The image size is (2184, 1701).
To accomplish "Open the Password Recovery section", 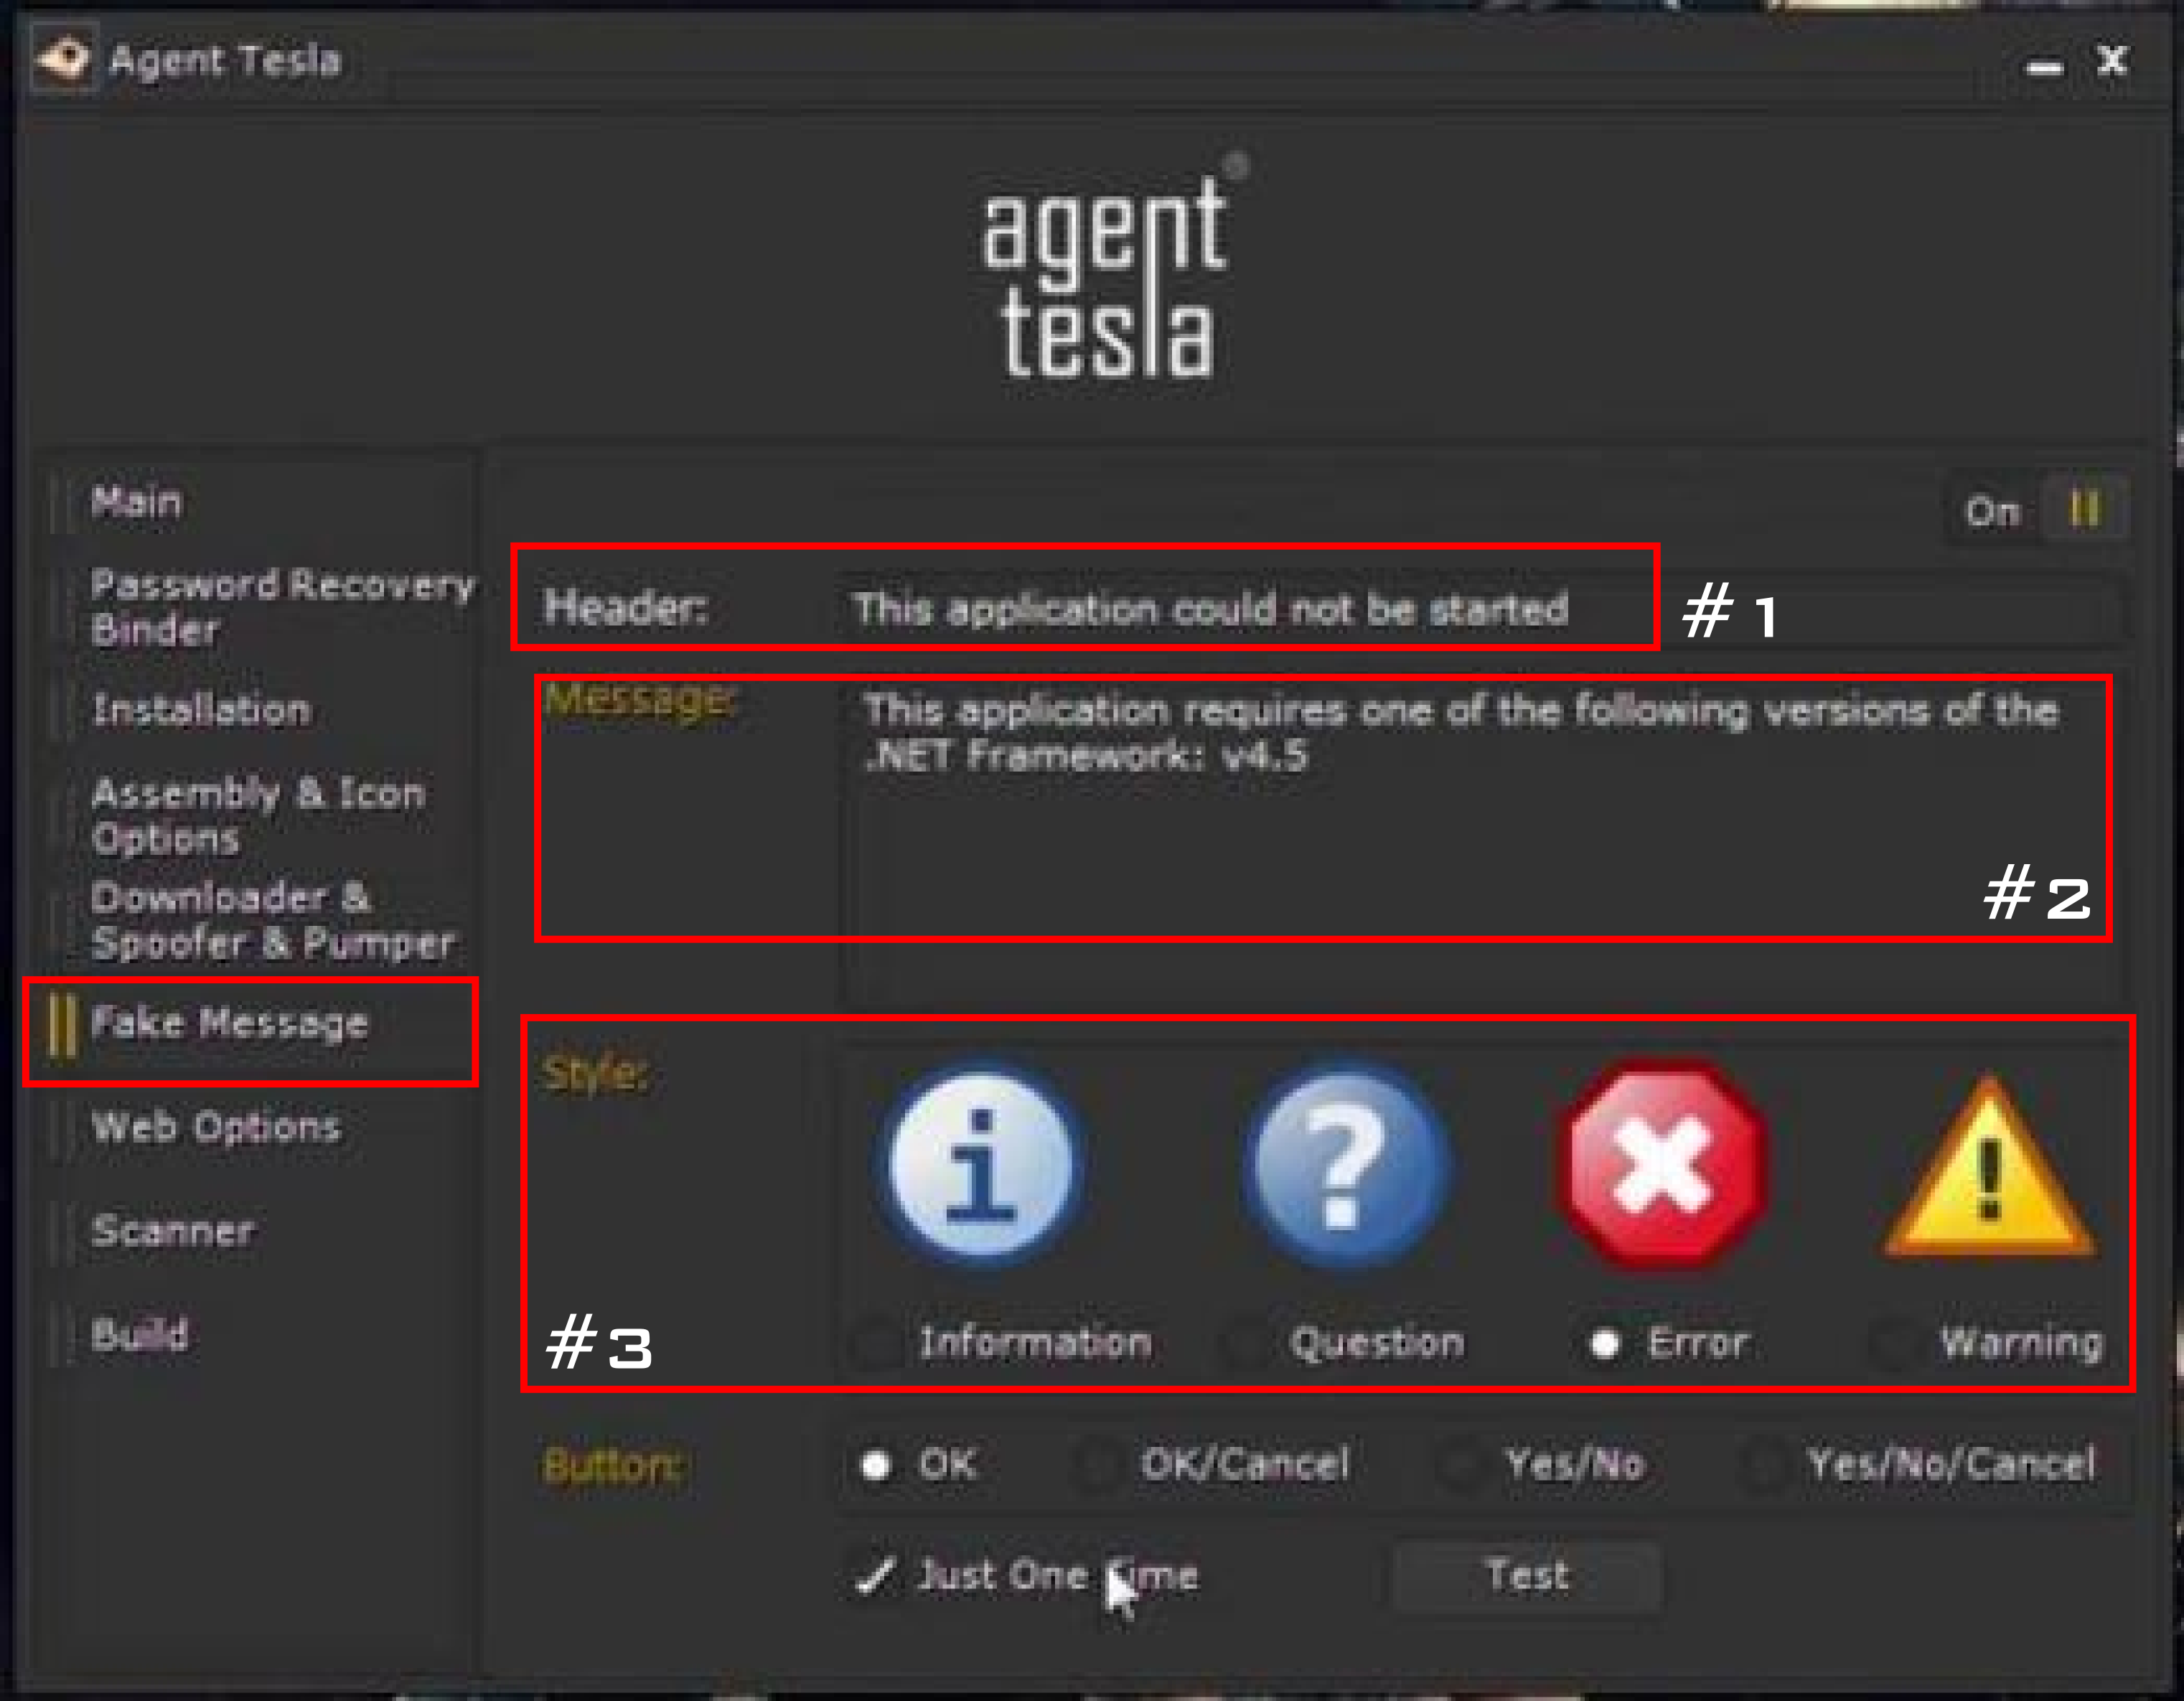I will 283,585.
